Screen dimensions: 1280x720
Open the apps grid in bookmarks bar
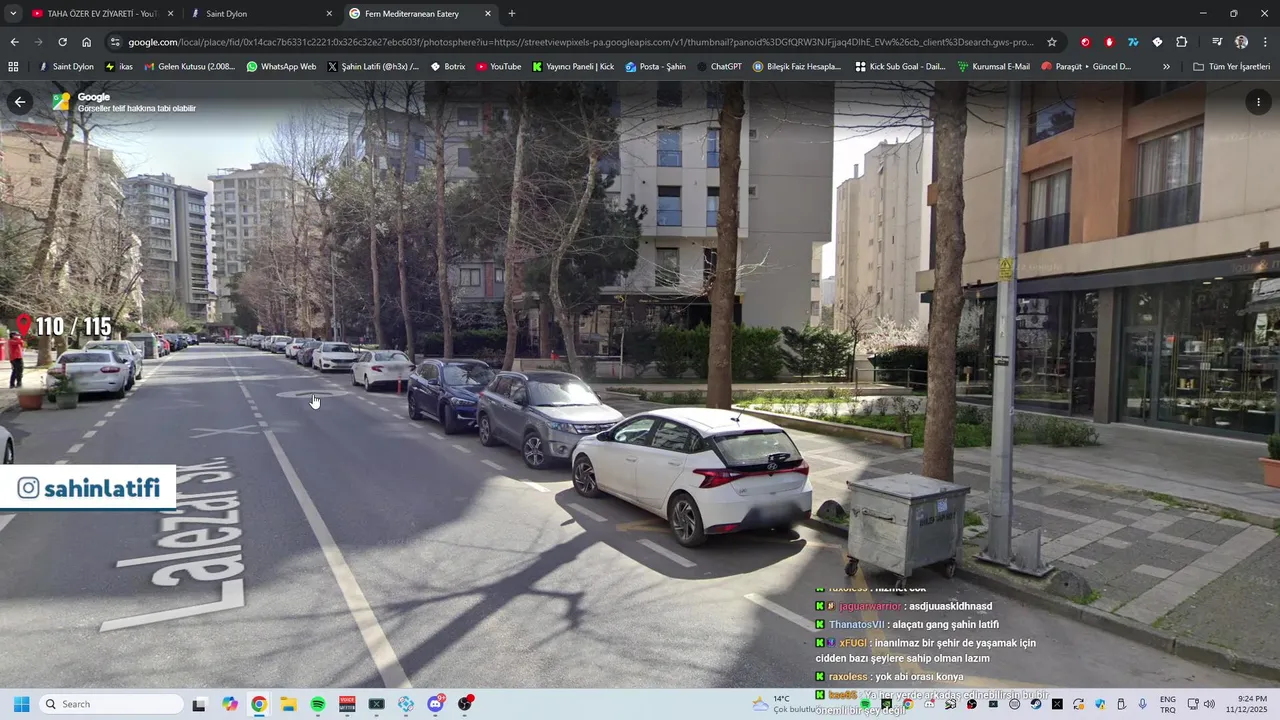pyautogui.click(x=13, y=67)
